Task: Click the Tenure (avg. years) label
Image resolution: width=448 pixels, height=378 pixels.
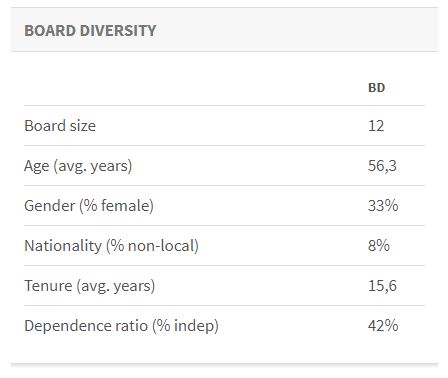Action: point(90,286)
